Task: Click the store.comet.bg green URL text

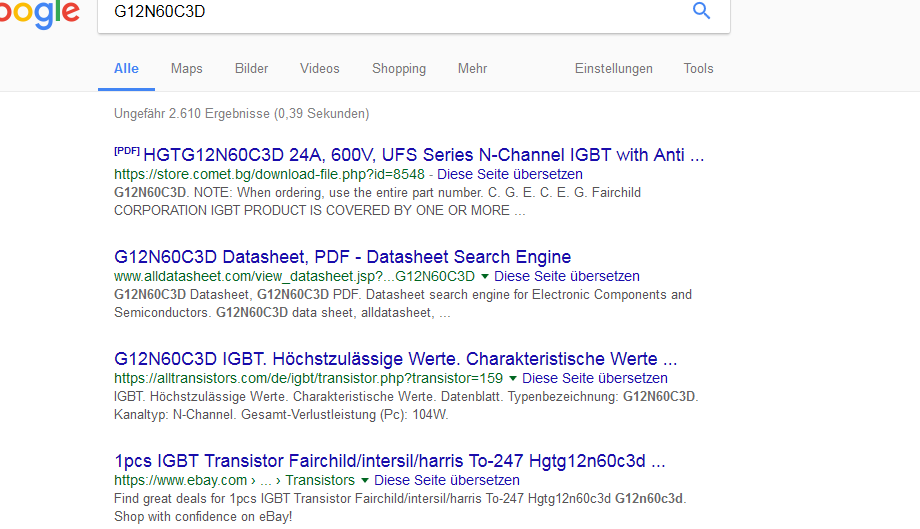Action: tap(269, 174)
